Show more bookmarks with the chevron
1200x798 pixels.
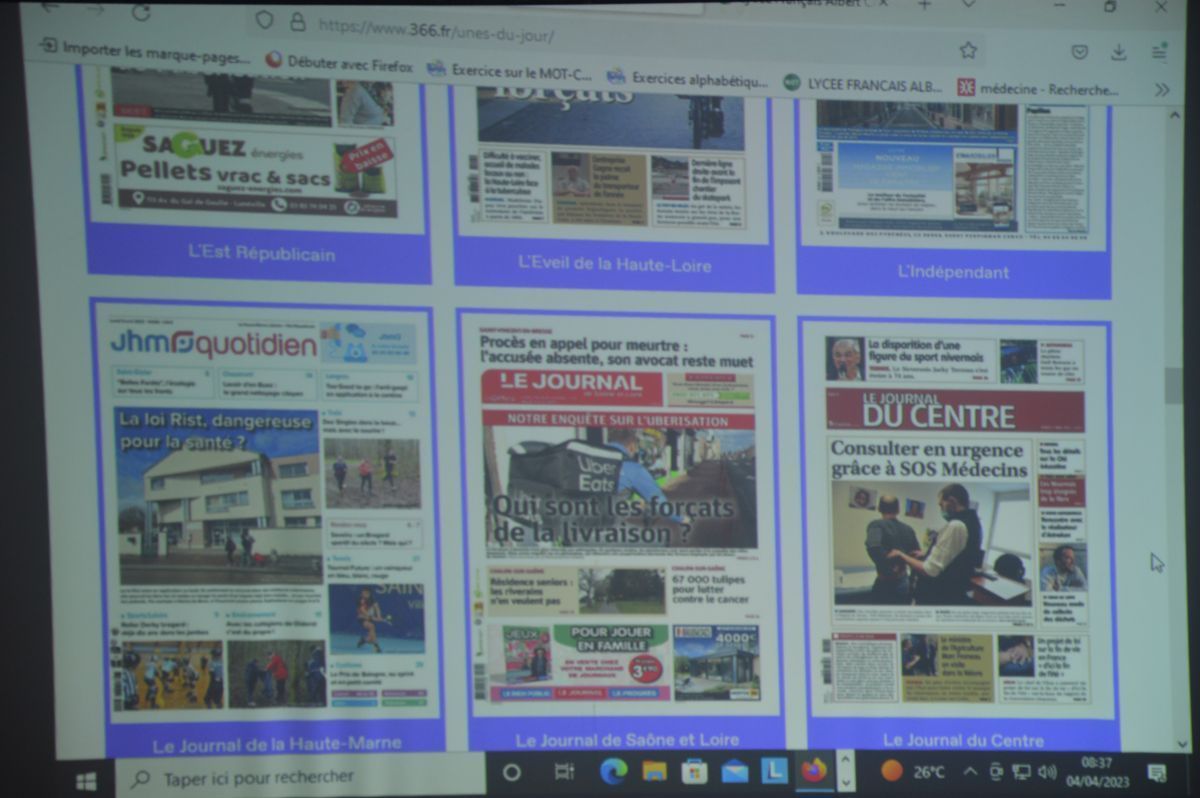pyautogui.click(x=1161, y=89)
